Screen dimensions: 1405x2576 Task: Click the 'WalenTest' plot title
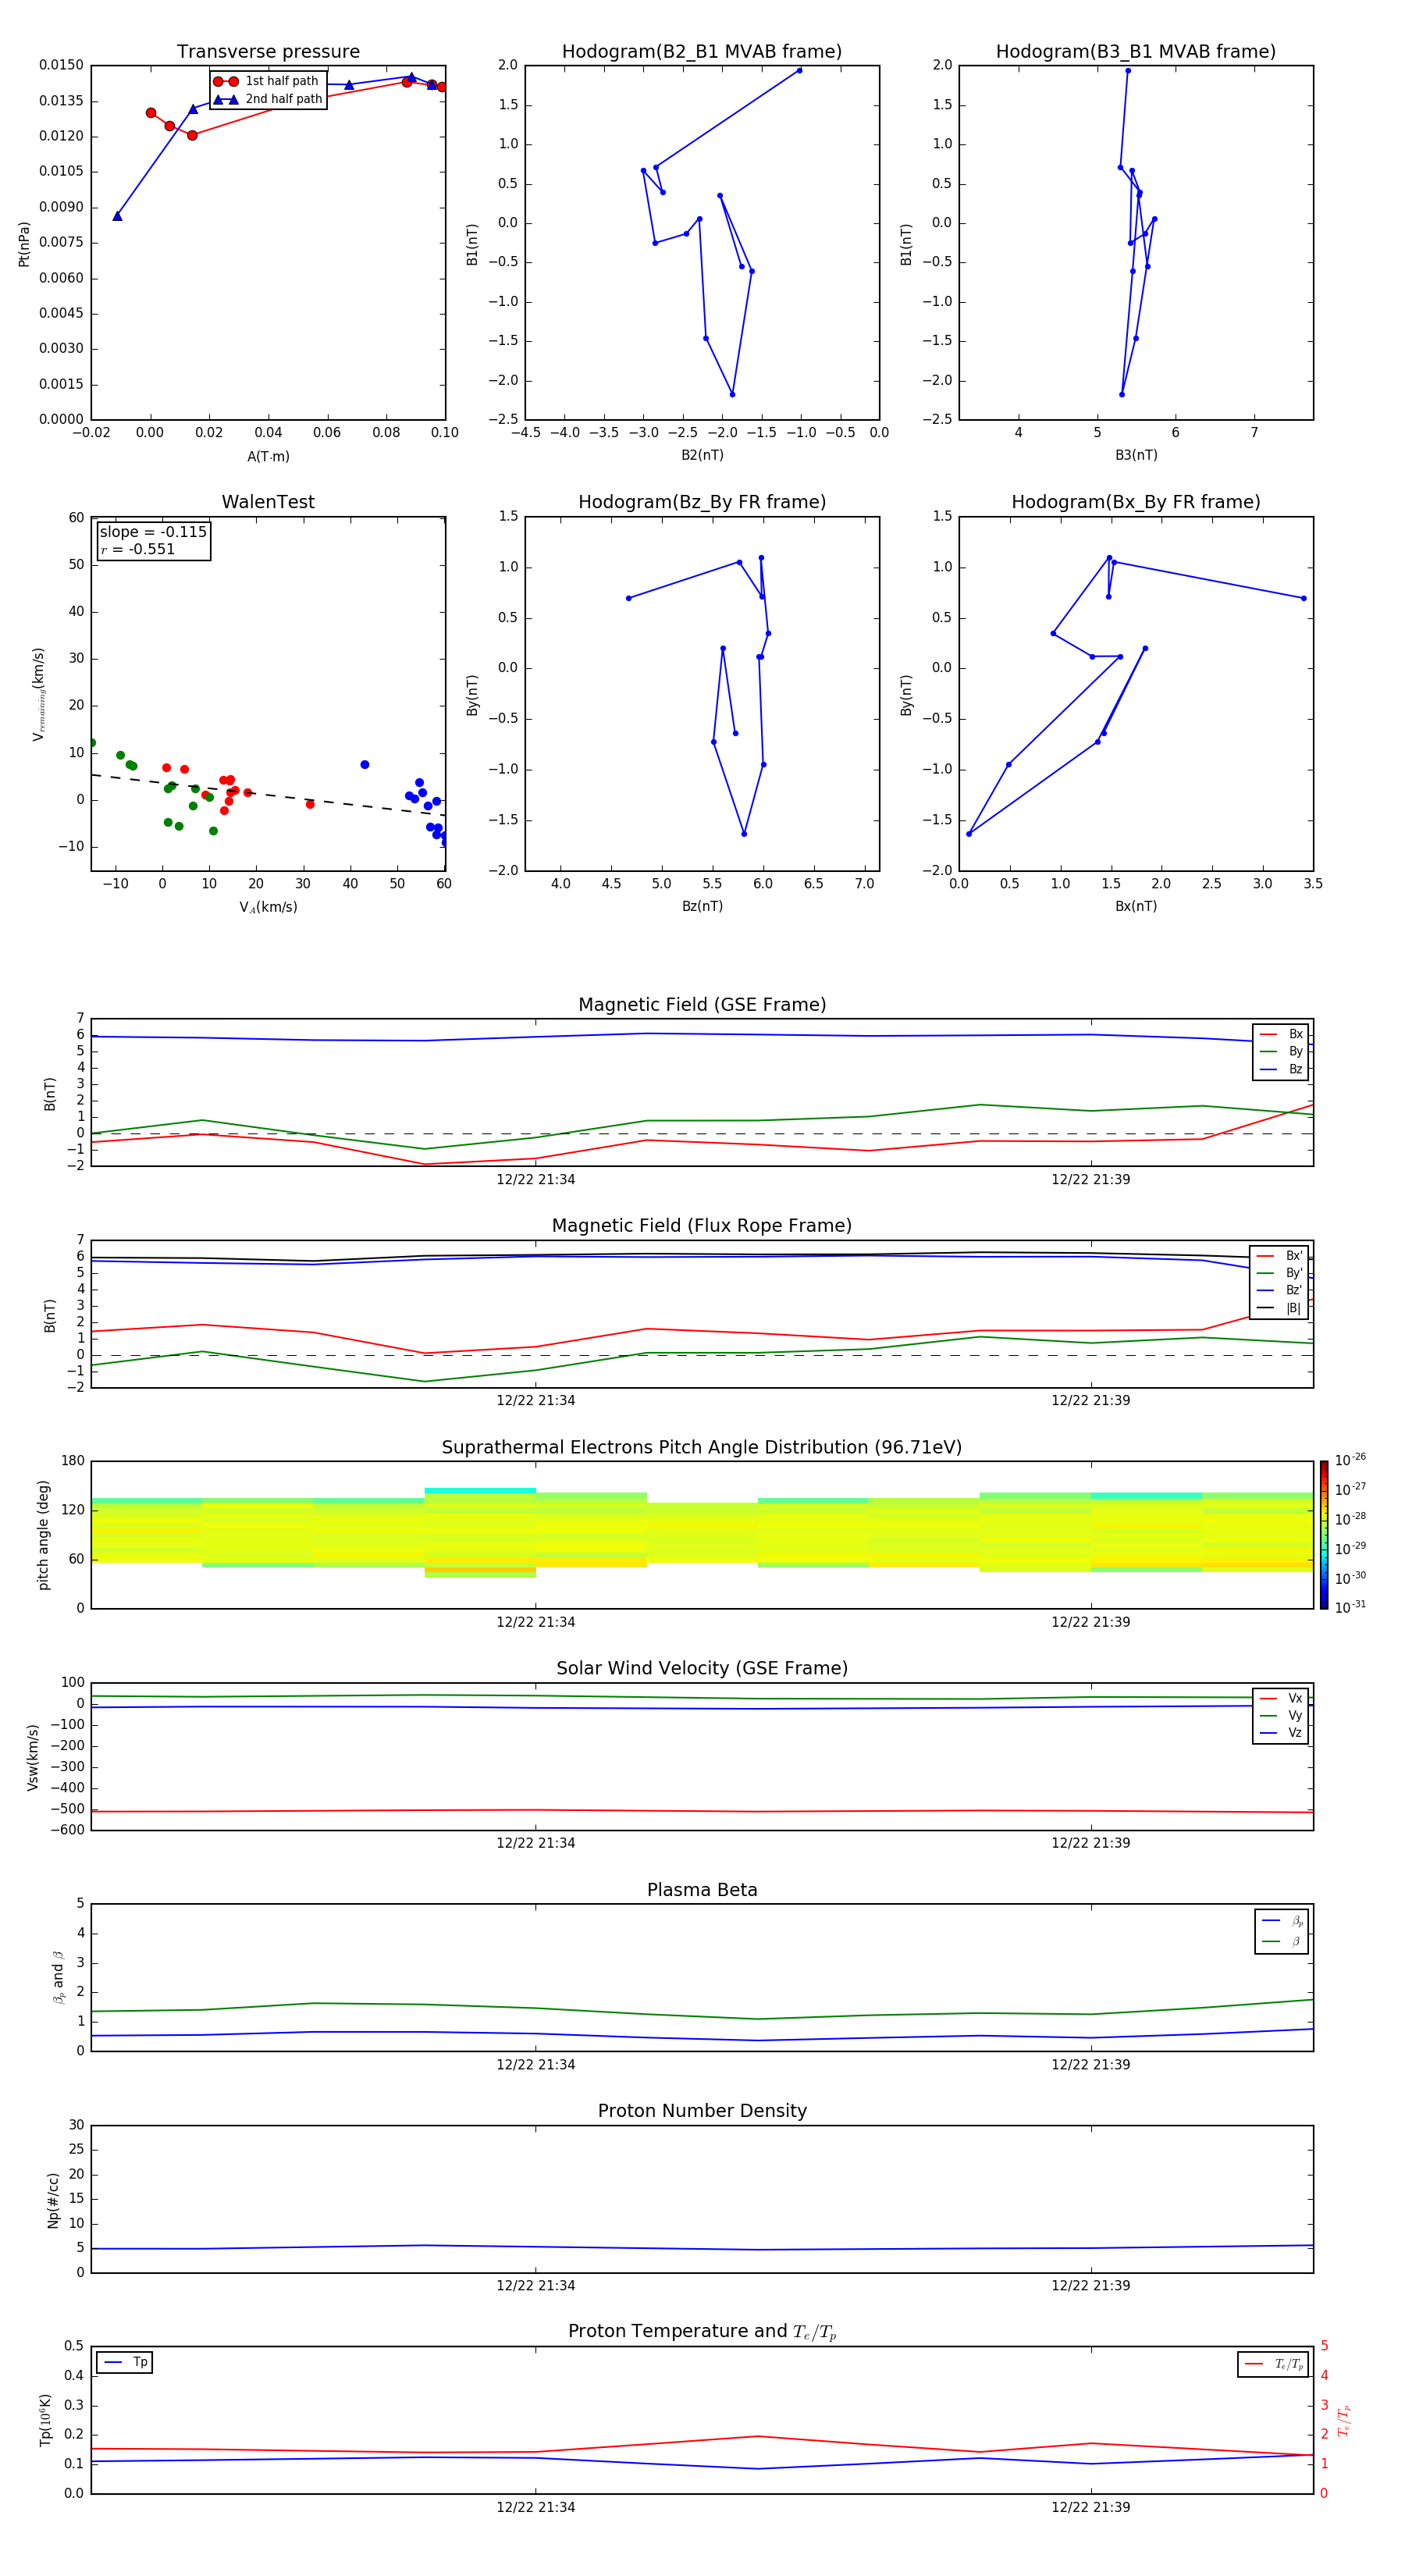pos(268,502)
